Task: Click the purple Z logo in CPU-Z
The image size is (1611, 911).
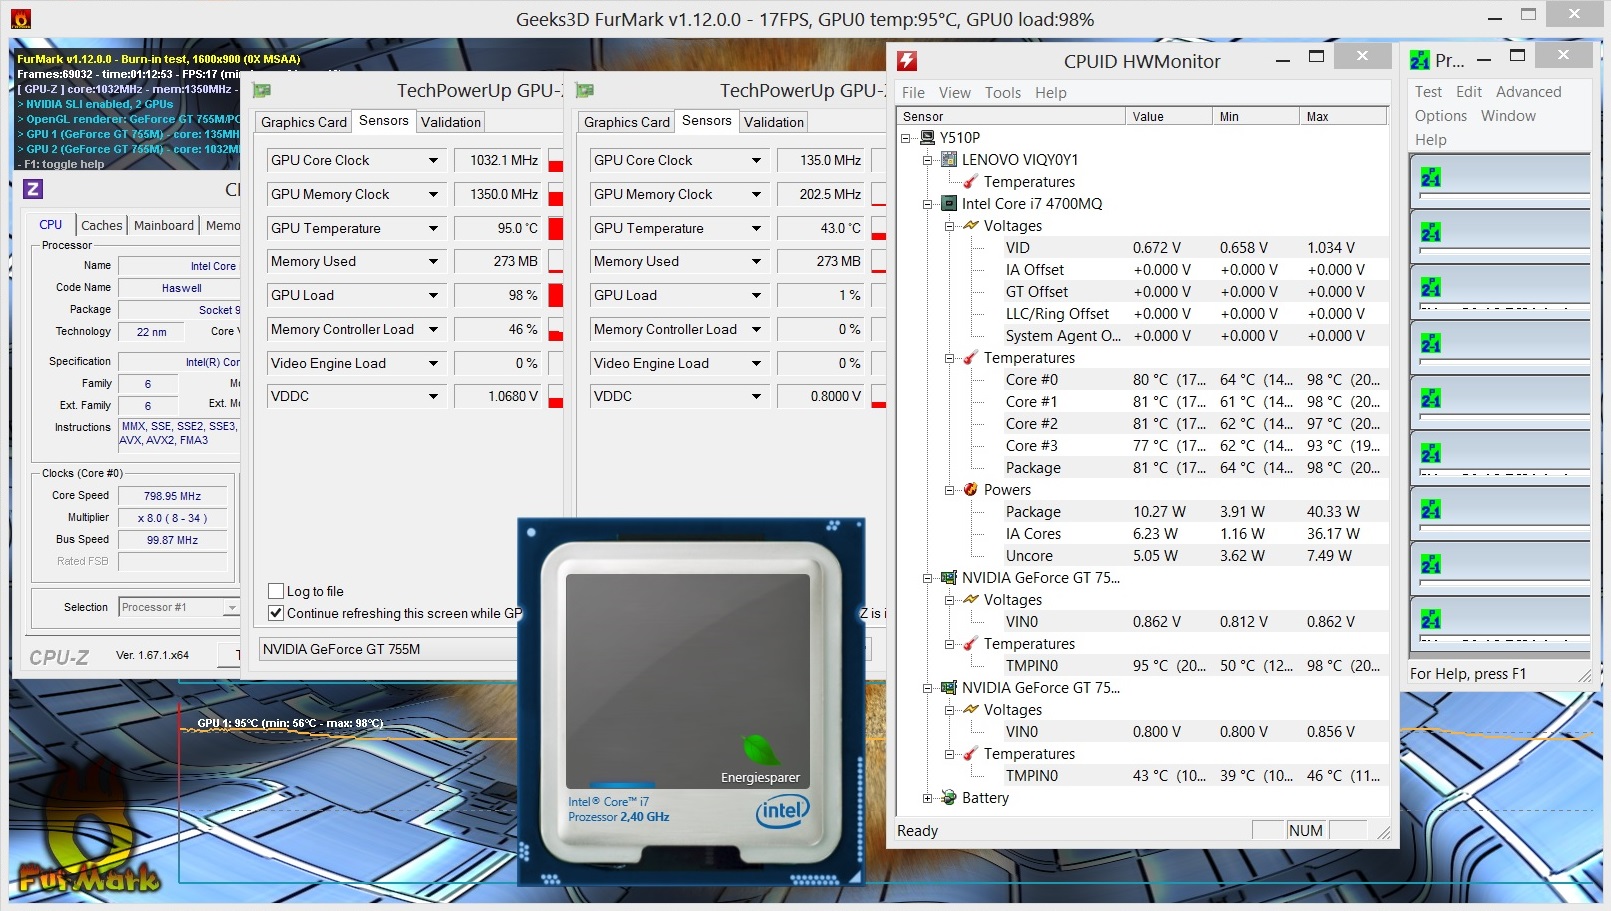Action: pyautogui.click(x=32, y=189)
